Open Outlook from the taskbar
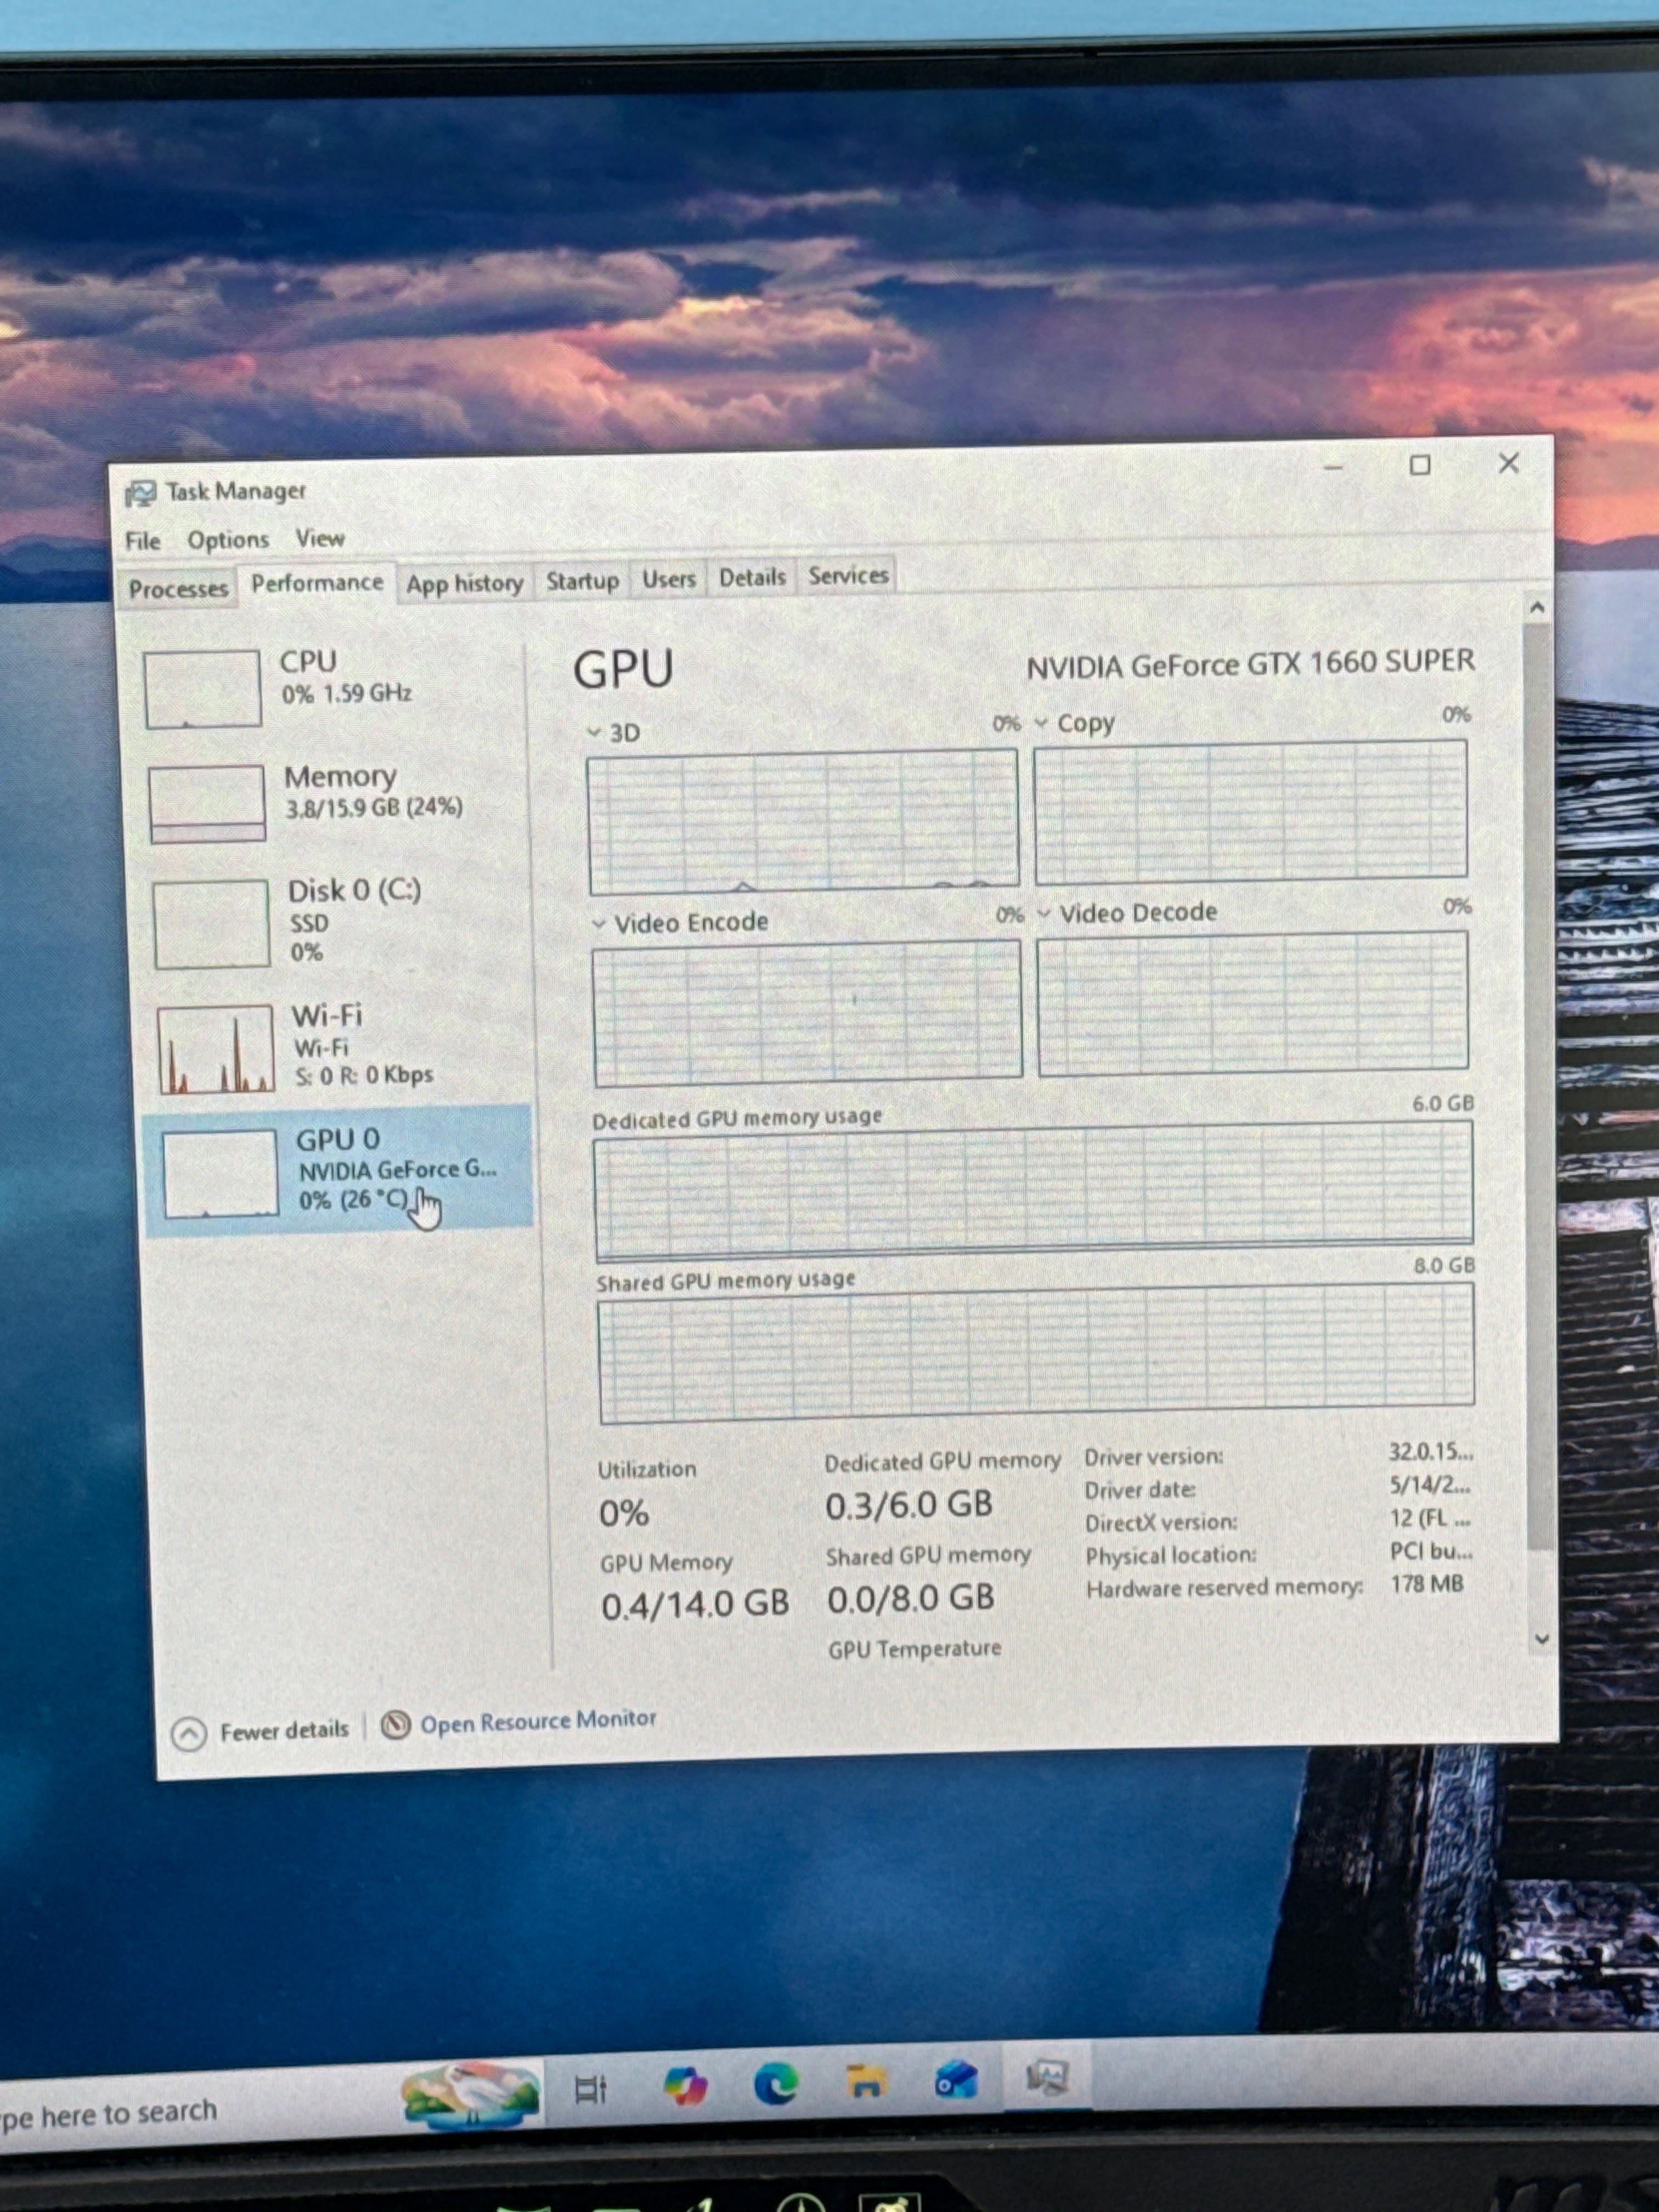This screenshot has height=2212, width=1659. point(956,2080)
